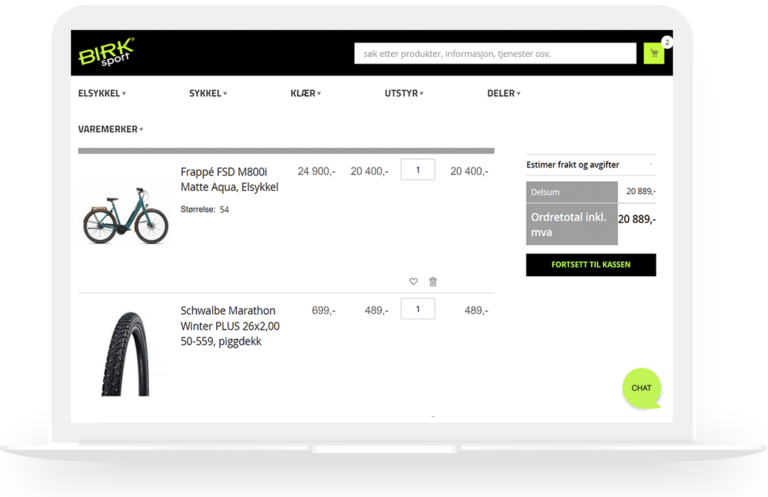Screen dimensions: 768x497
Task: Open the DELER menu
Action: click(x=503, y=93)
